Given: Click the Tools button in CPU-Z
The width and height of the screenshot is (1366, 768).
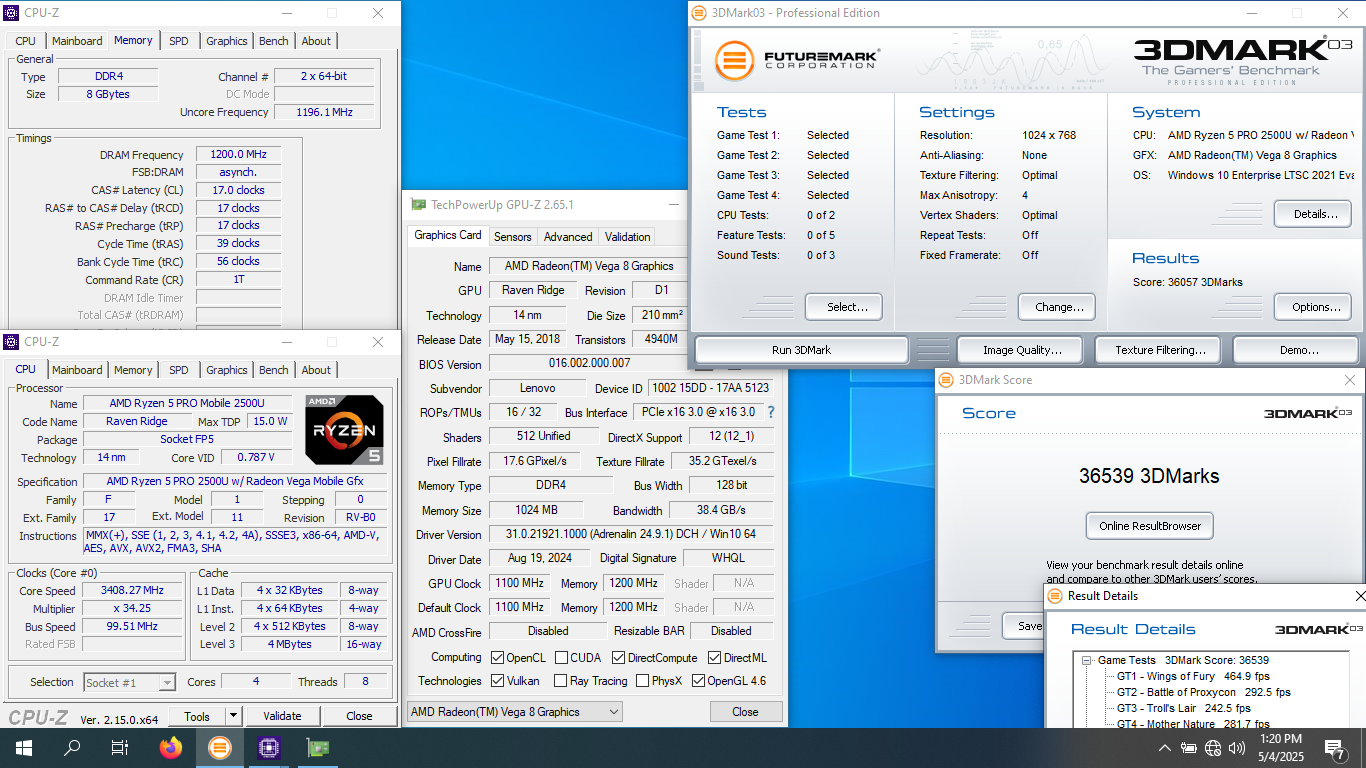Looking at the screenshot, I should click(x=197, y=716).
